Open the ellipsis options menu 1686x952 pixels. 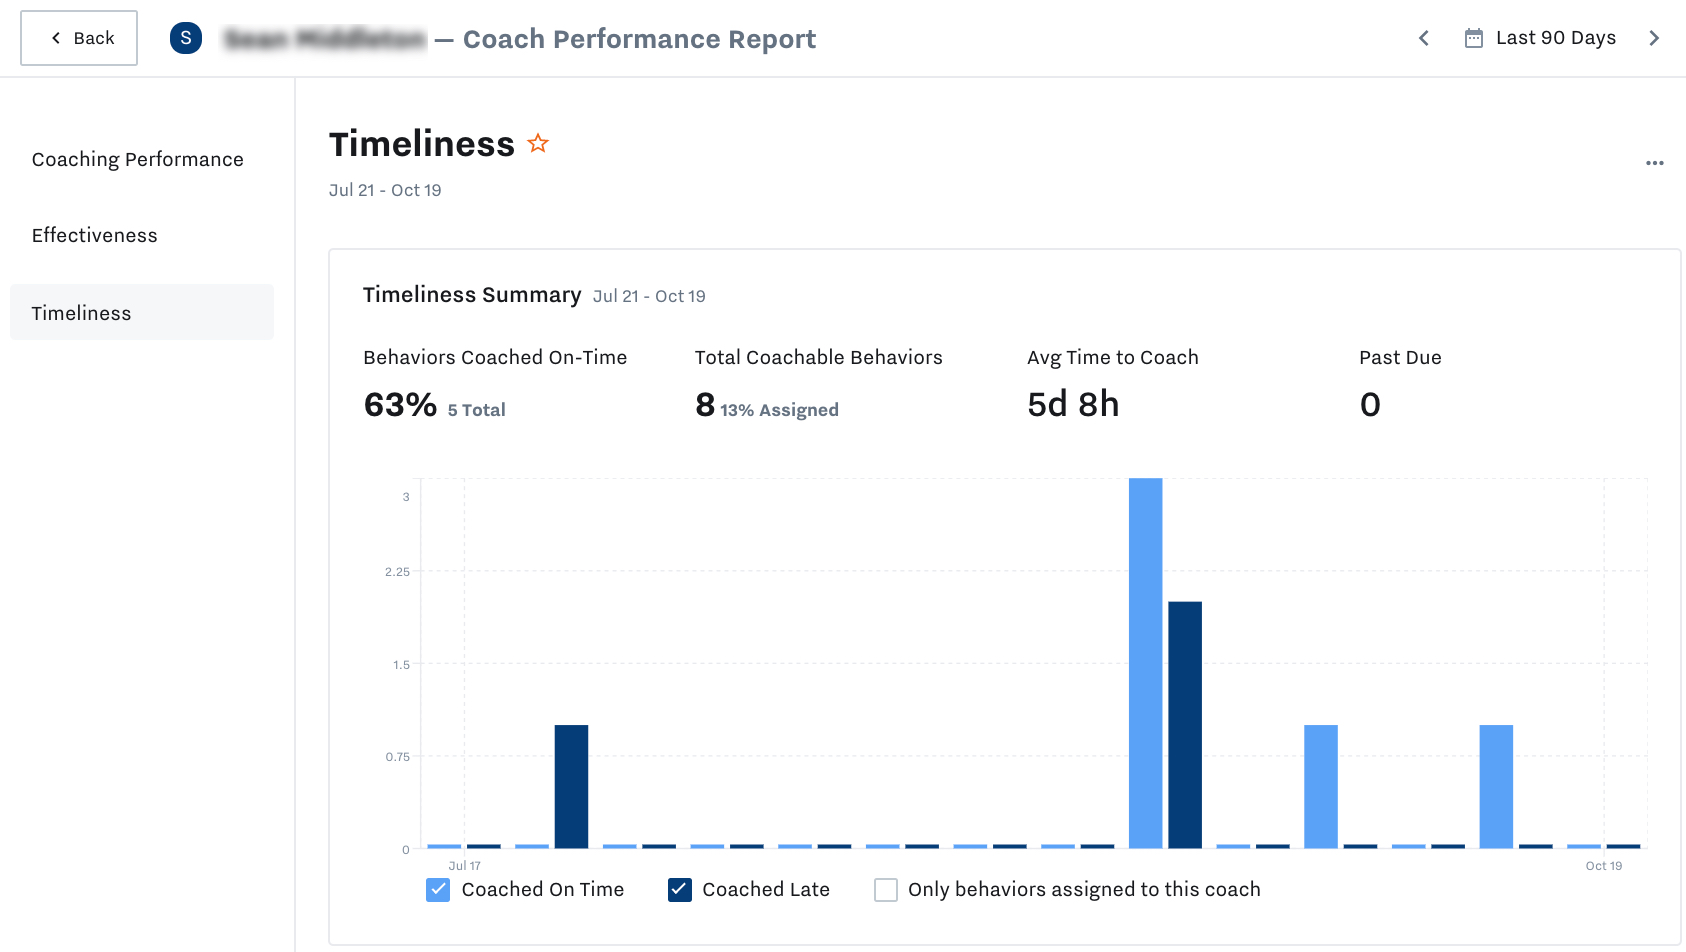coord(1655,163)
